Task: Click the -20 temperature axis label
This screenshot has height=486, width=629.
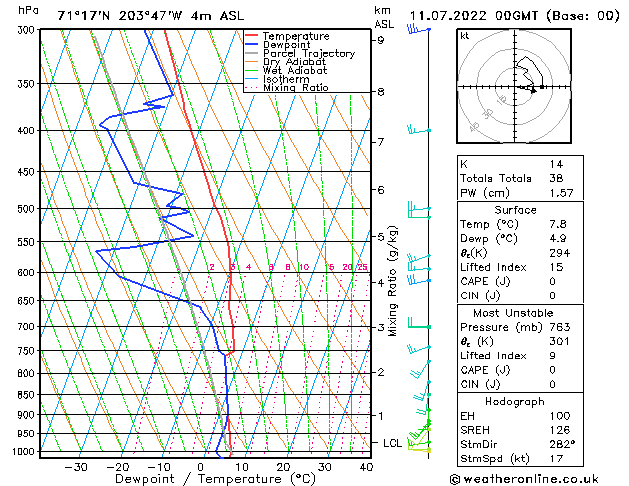Action: (118, 468)
